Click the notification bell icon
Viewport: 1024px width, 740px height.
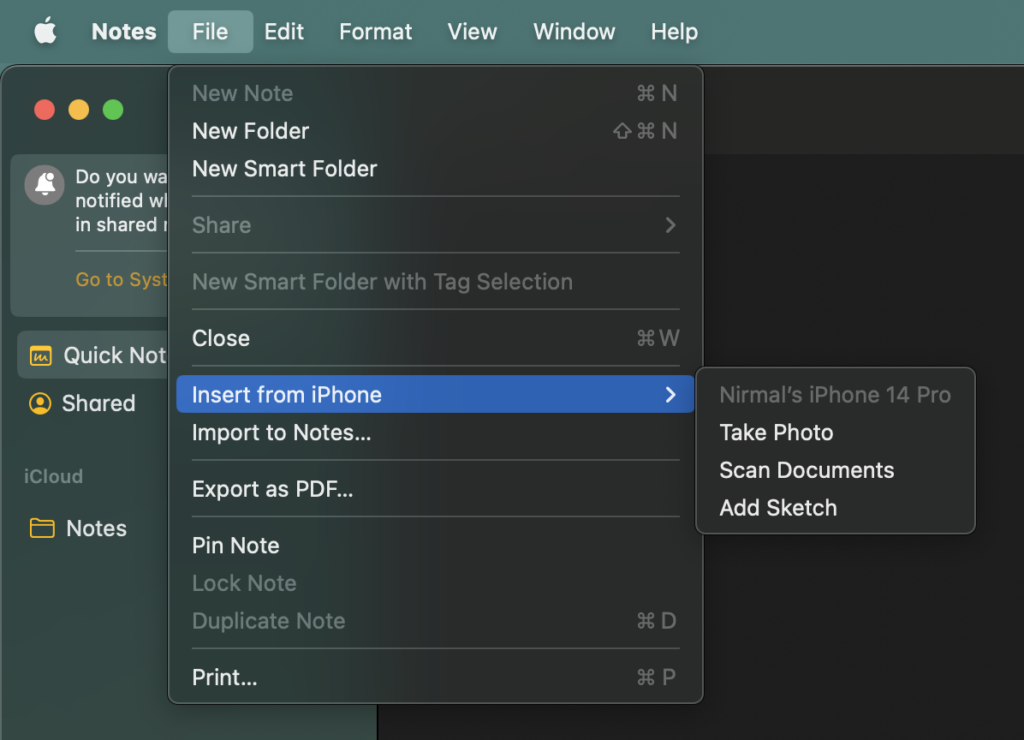coord(44,185)
